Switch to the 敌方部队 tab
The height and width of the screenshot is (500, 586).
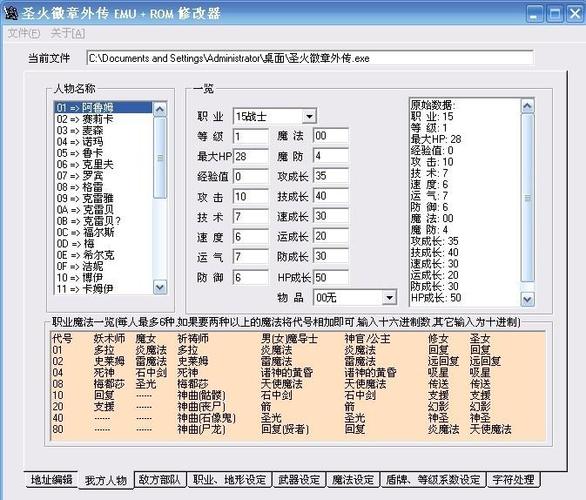[160, 480]
